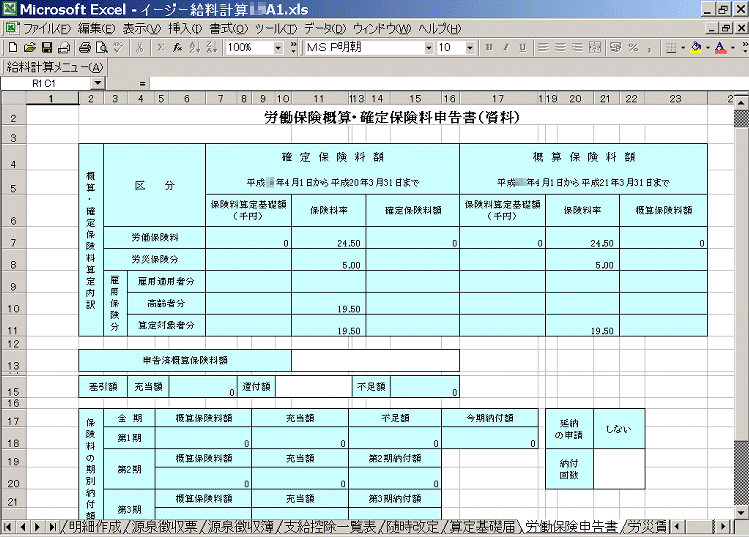
Task: Toggle underline formatting
Action: (x=522, y=47)
